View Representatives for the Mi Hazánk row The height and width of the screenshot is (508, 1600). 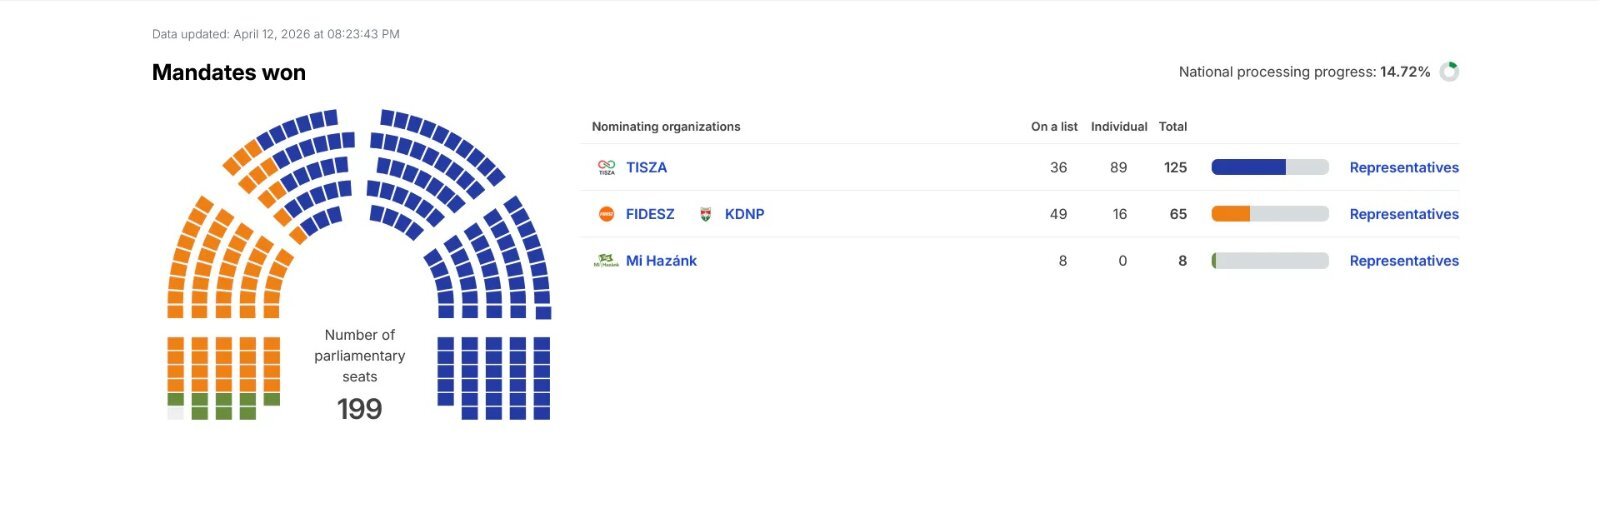pos(1404,261)
